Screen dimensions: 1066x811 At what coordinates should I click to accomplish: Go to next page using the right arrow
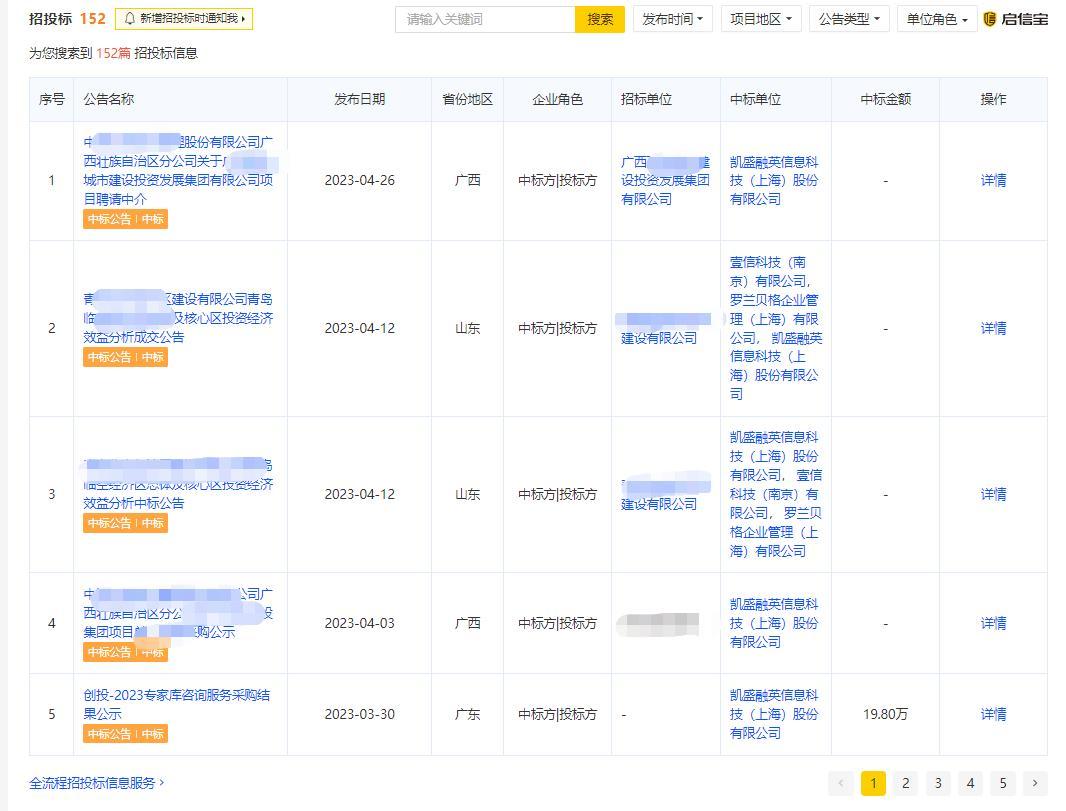[x=1035, y=783]
